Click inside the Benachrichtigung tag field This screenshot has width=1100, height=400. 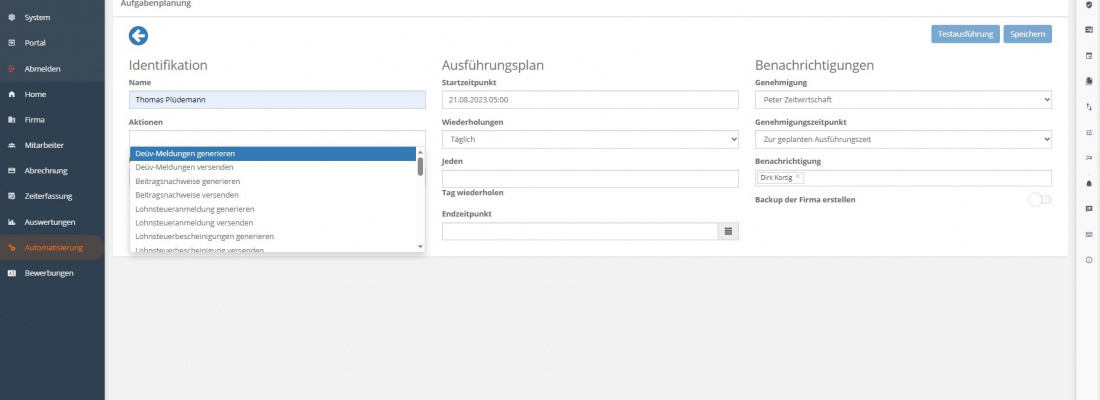point(904,178)
